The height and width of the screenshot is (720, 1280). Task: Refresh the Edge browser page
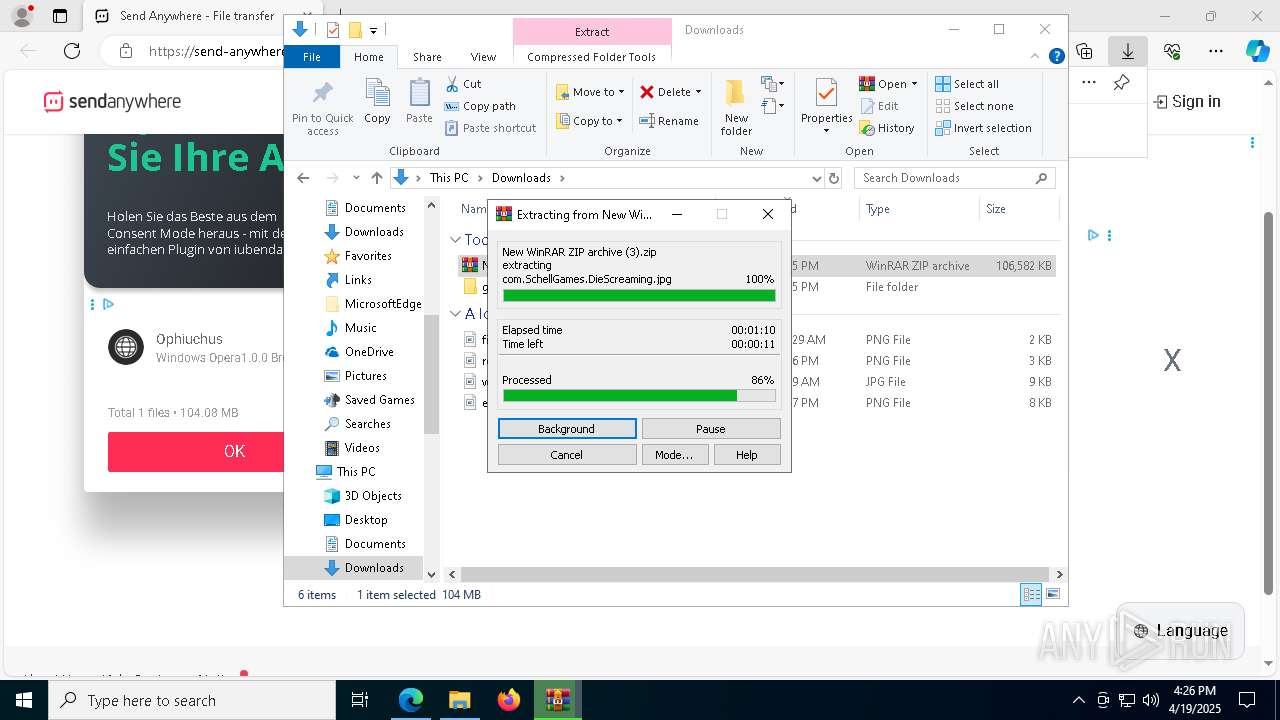tap(72, 51)
